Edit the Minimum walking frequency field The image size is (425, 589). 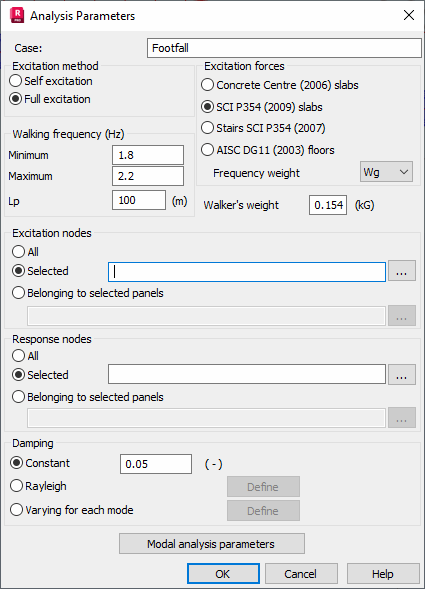[148, 155]
